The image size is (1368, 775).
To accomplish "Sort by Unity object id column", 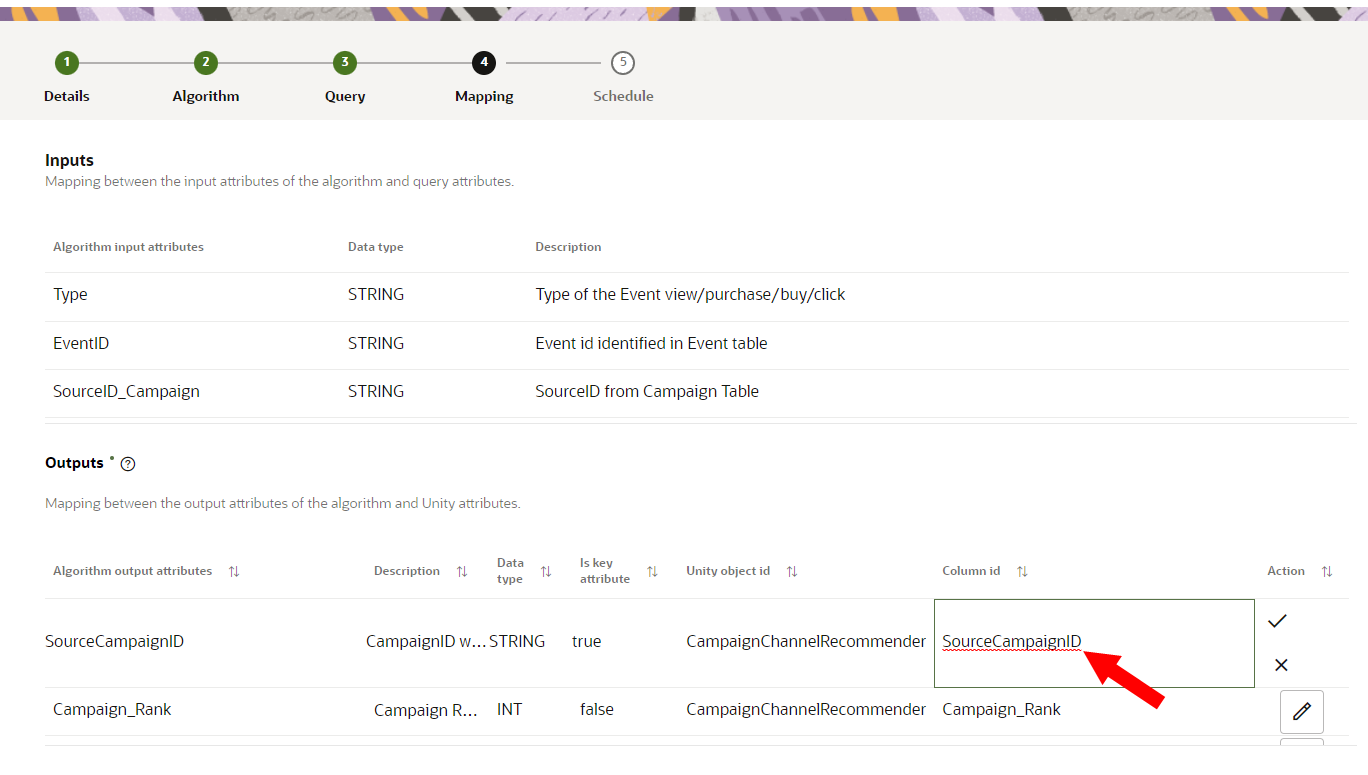I will coord(792,571).
